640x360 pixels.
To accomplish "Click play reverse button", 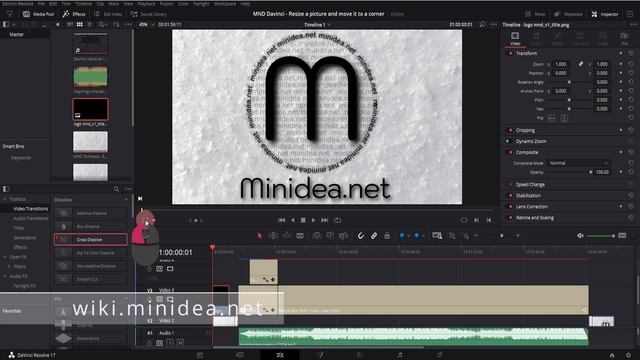I will (292, 220).
